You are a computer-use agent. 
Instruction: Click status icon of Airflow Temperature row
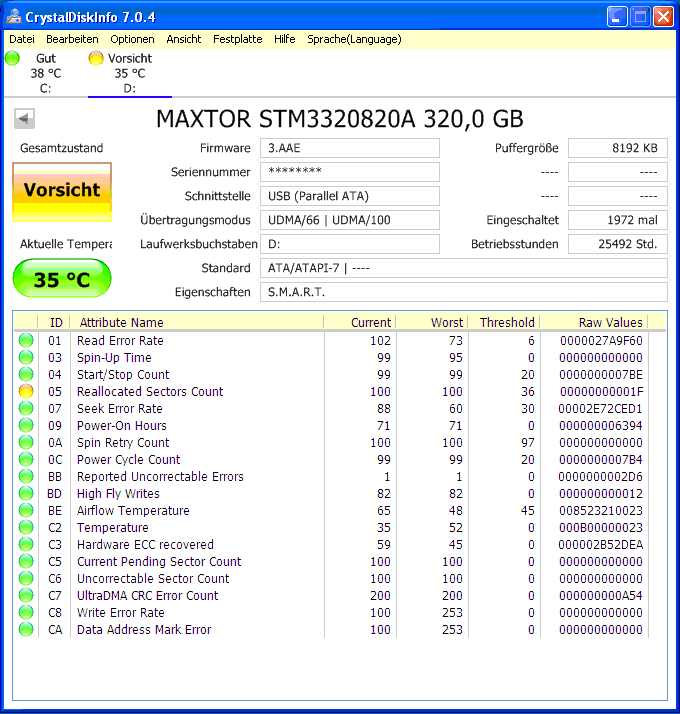[x=26, y=510]
